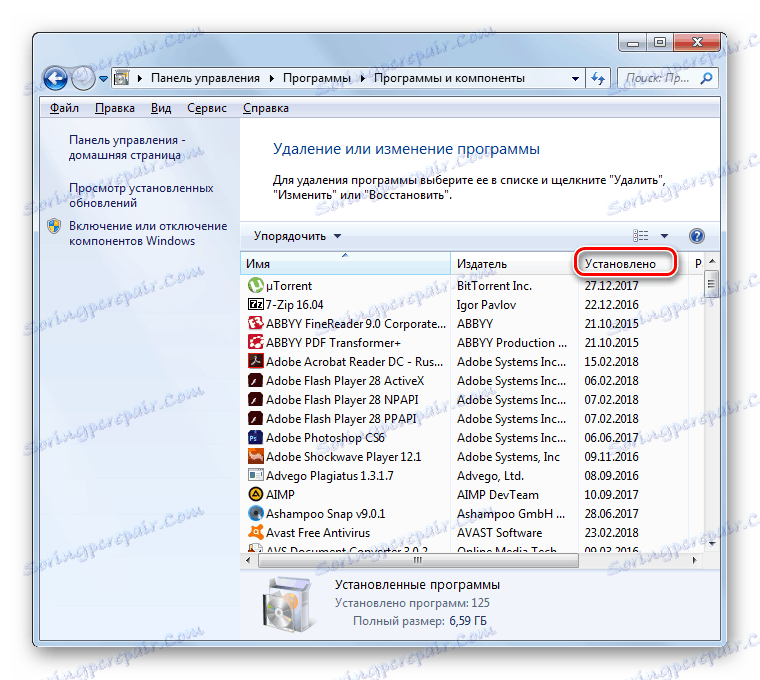The height and width of the screenshot is (680, 760).
Task: Expand arrow after Программы breadcrumb
Action: click(362, 79)
